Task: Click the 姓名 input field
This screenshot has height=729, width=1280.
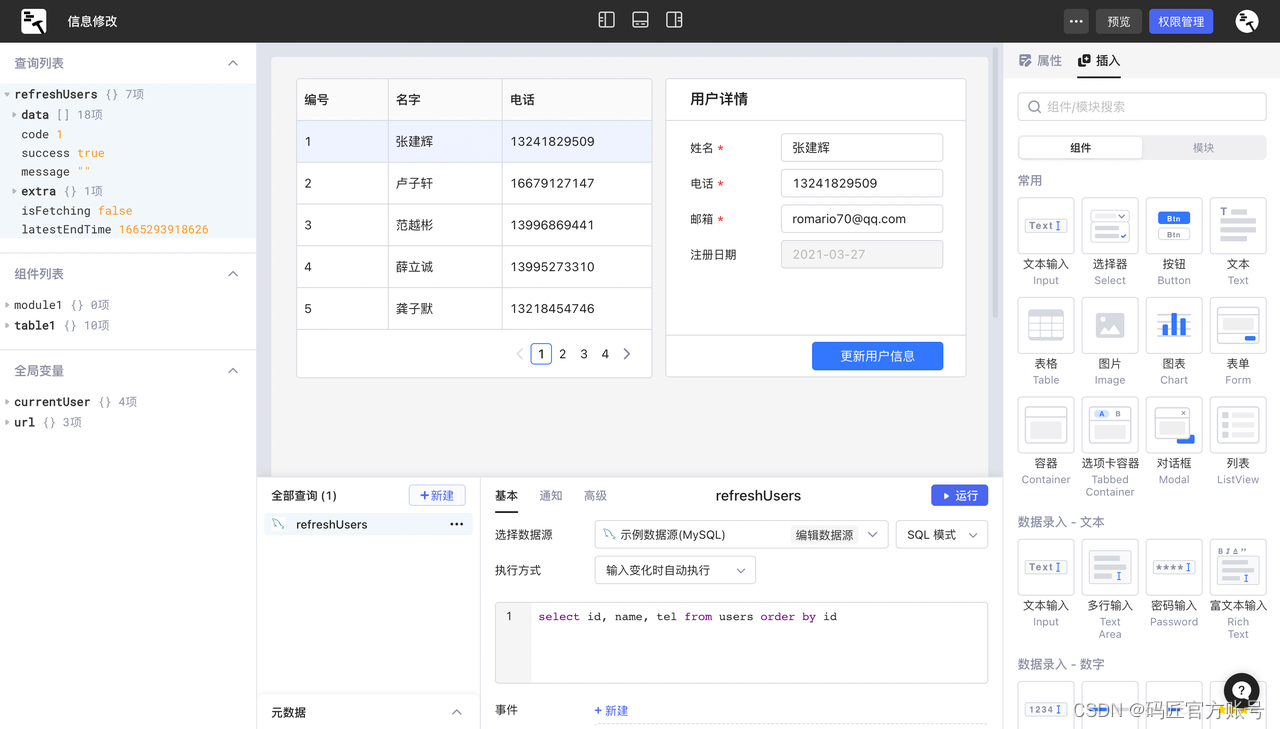Action: pos(862,147)
